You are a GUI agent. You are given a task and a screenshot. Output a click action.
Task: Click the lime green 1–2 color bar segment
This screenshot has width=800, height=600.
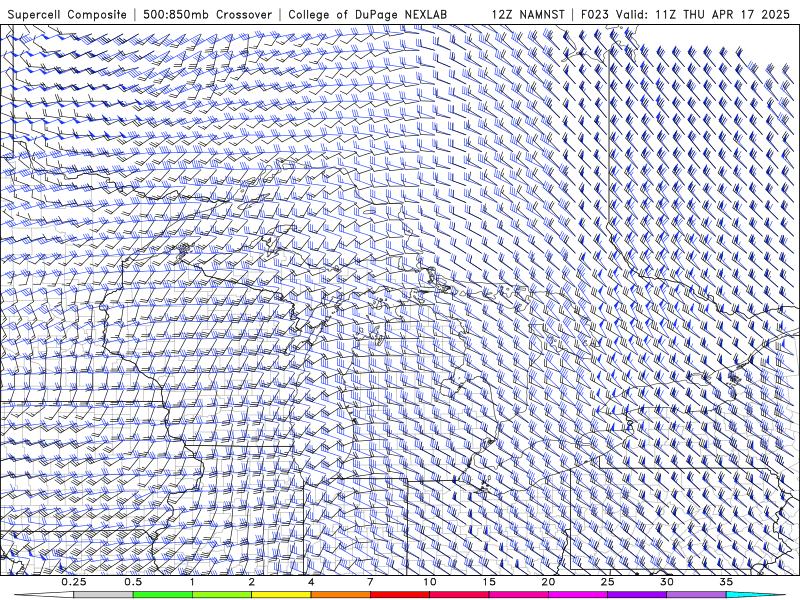222,595
